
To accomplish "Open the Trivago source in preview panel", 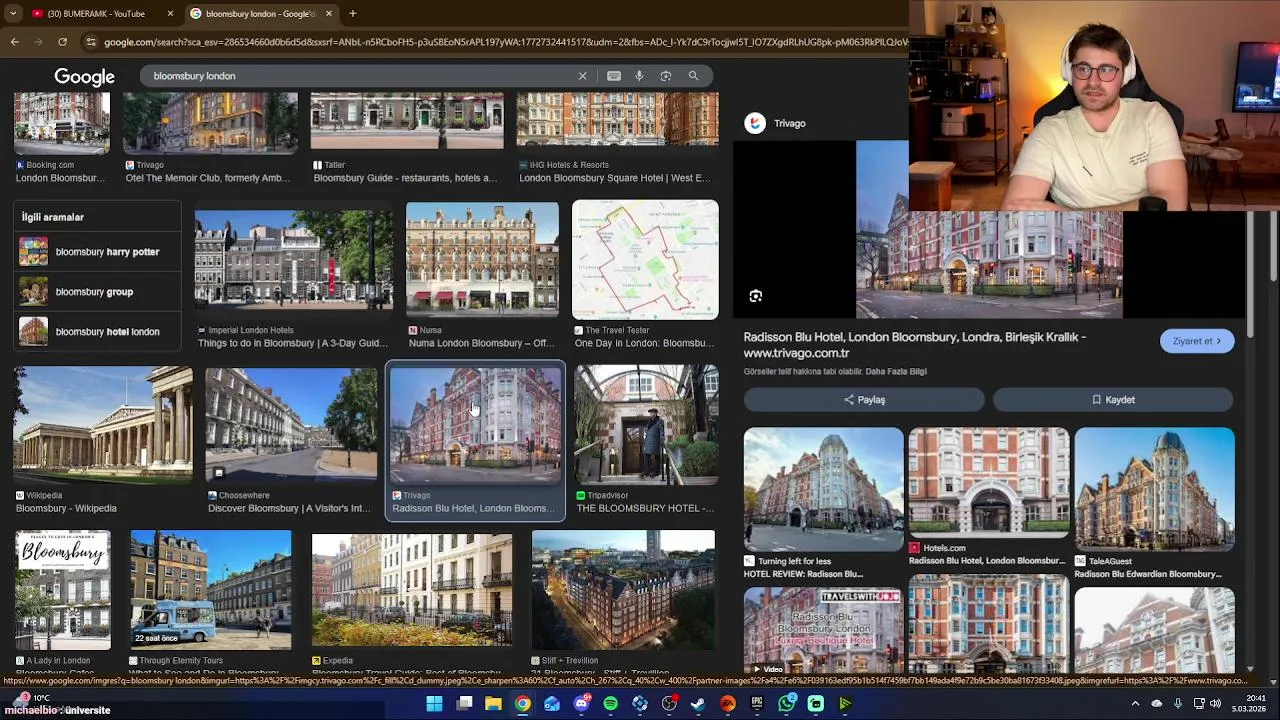I will (776, 123).
